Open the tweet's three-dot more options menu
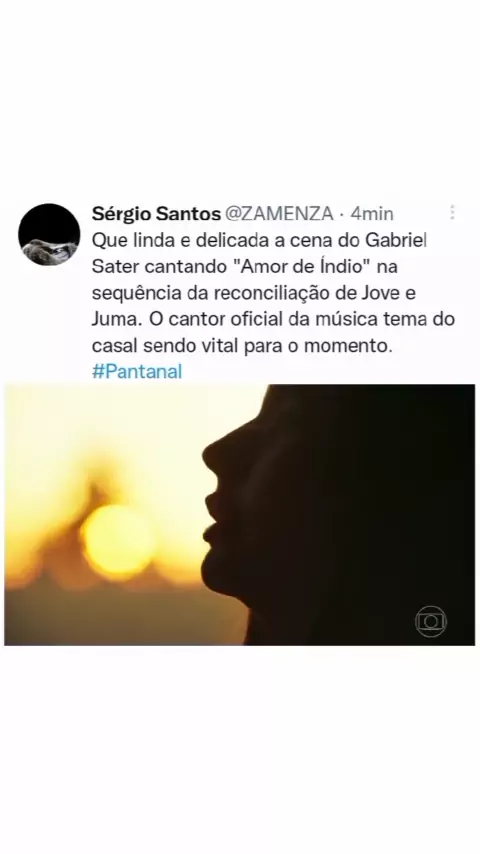Viewport: 480px width, 854px height. [x=452, y=212]
